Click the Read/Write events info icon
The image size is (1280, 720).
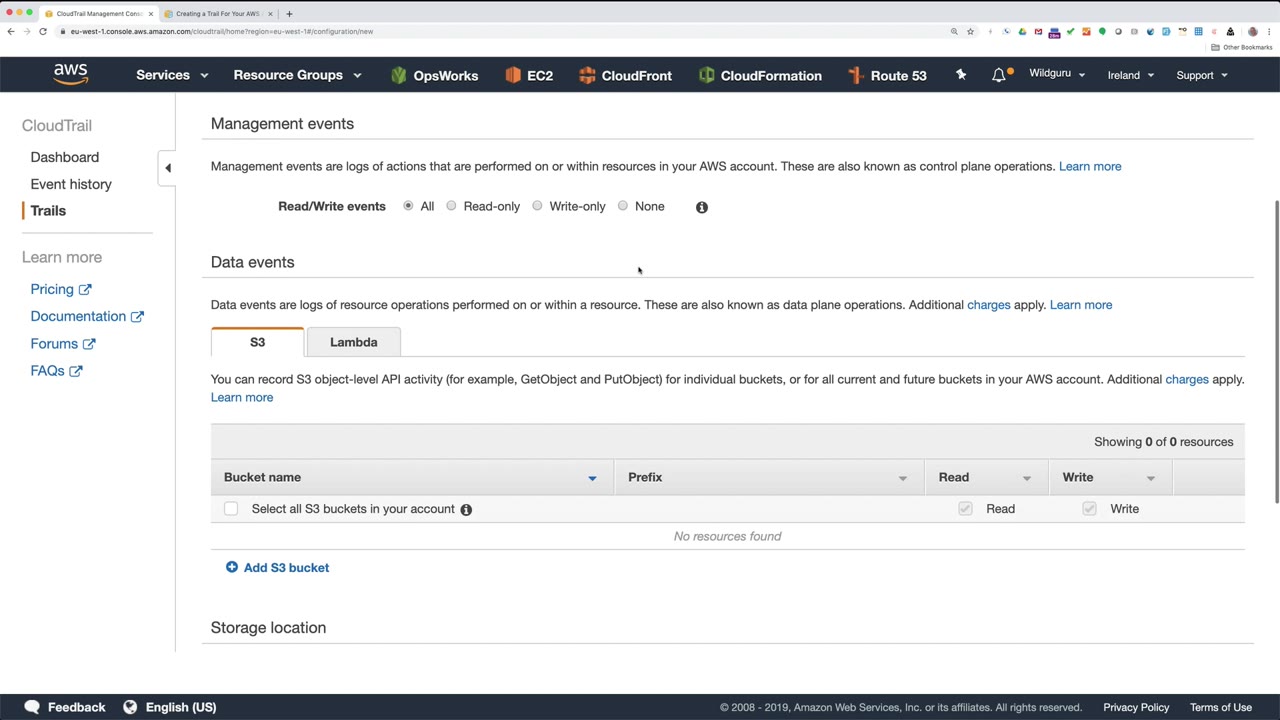coord(702,207)
